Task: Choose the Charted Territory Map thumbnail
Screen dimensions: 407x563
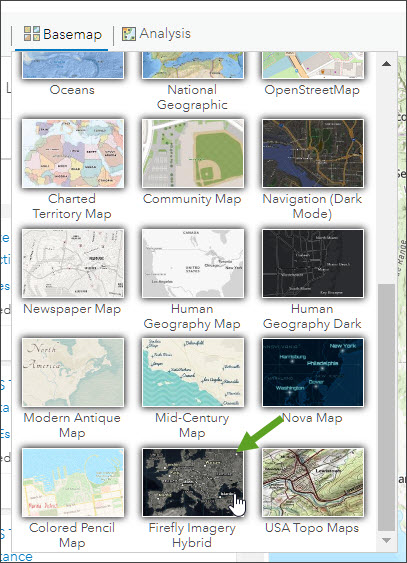Action: [x=73, y=154]
